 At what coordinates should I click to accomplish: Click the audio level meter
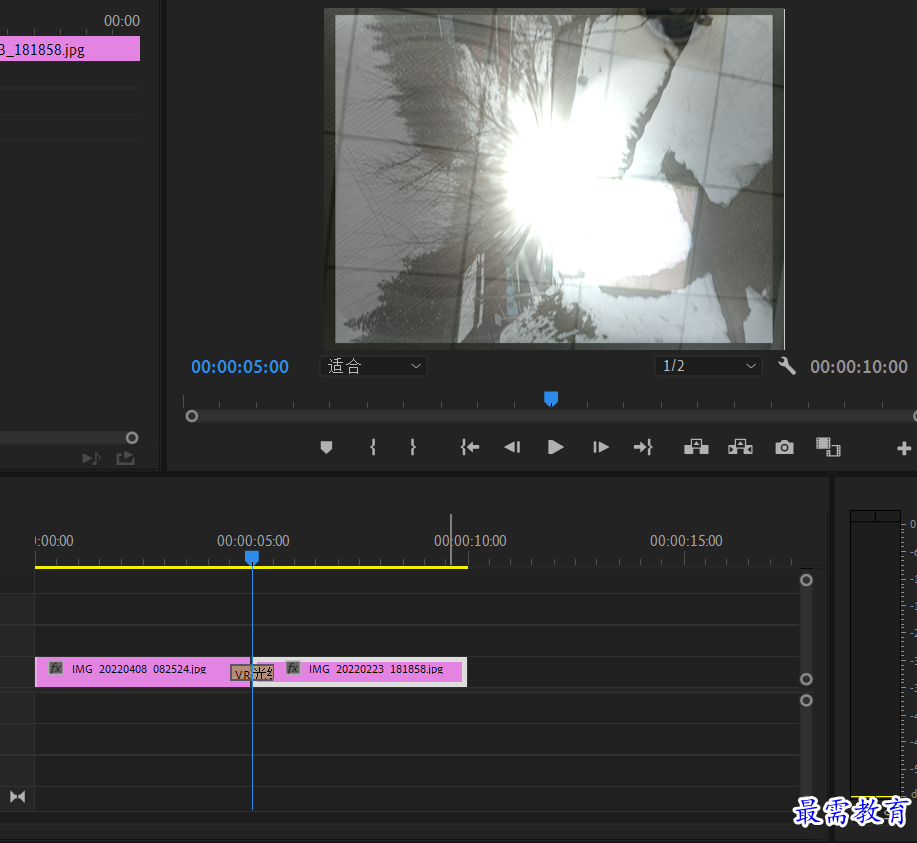[875, 653]
